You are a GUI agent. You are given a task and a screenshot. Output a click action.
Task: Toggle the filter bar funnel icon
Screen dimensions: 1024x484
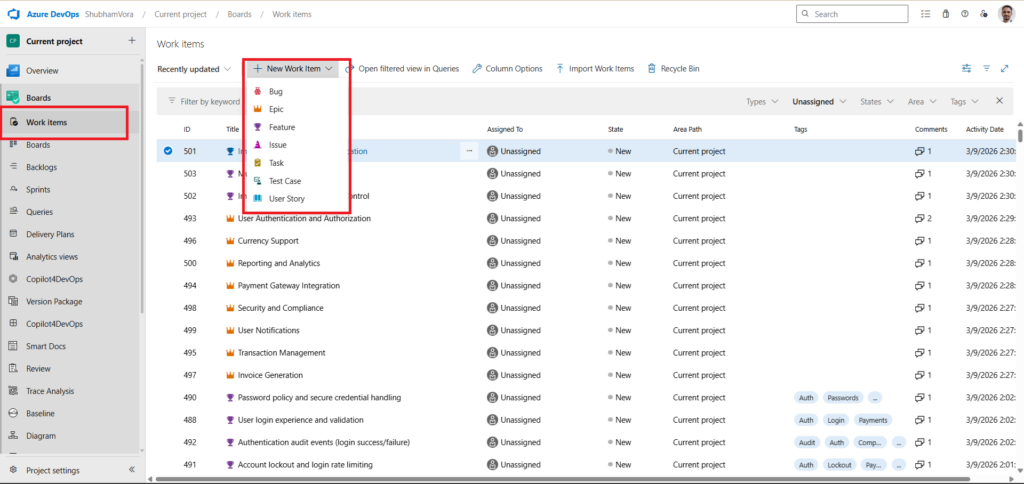coord(986,69)
